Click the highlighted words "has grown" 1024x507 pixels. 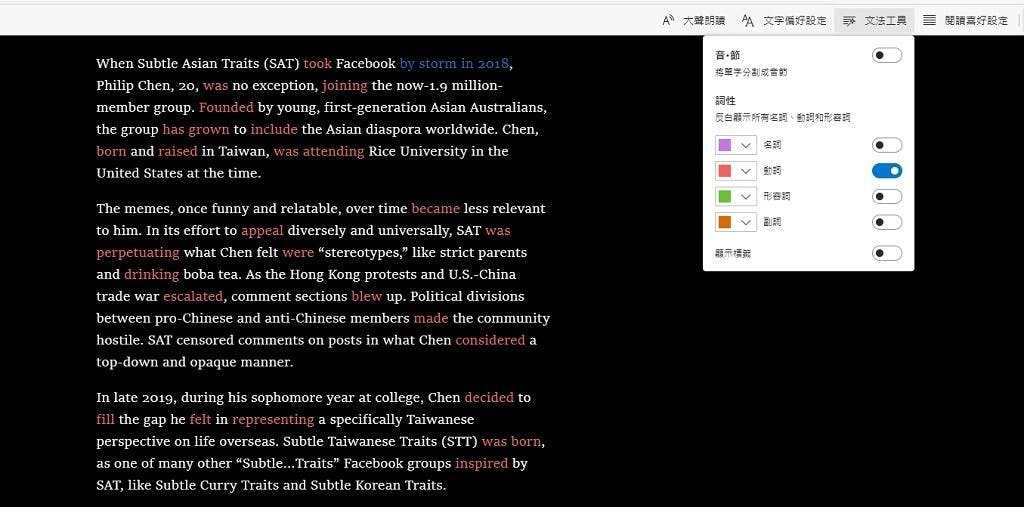click(x=196, y=129)
